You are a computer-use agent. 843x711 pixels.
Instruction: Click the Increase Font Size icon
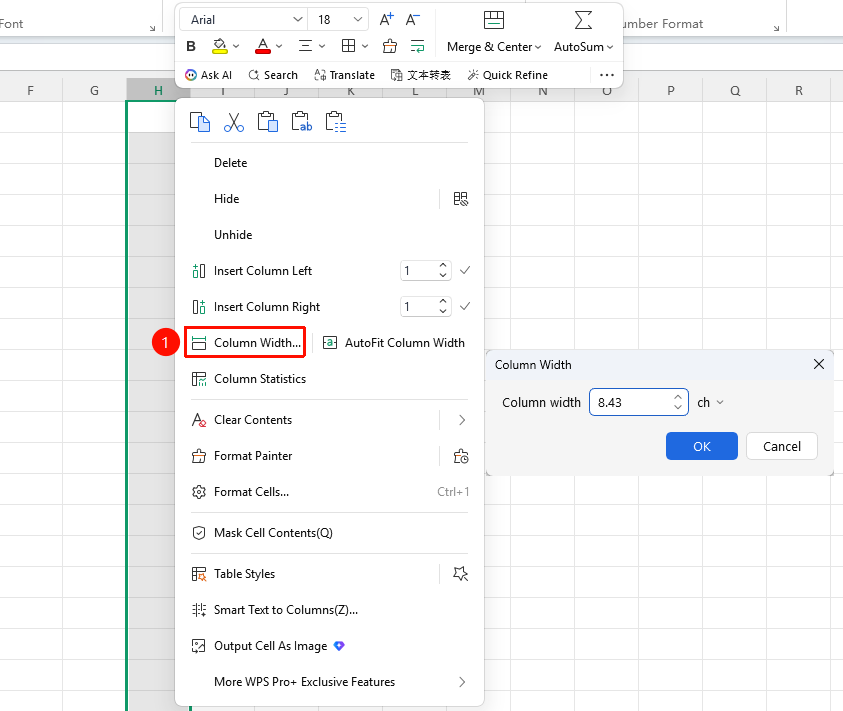pyautogui.click(x=387, y=20)
